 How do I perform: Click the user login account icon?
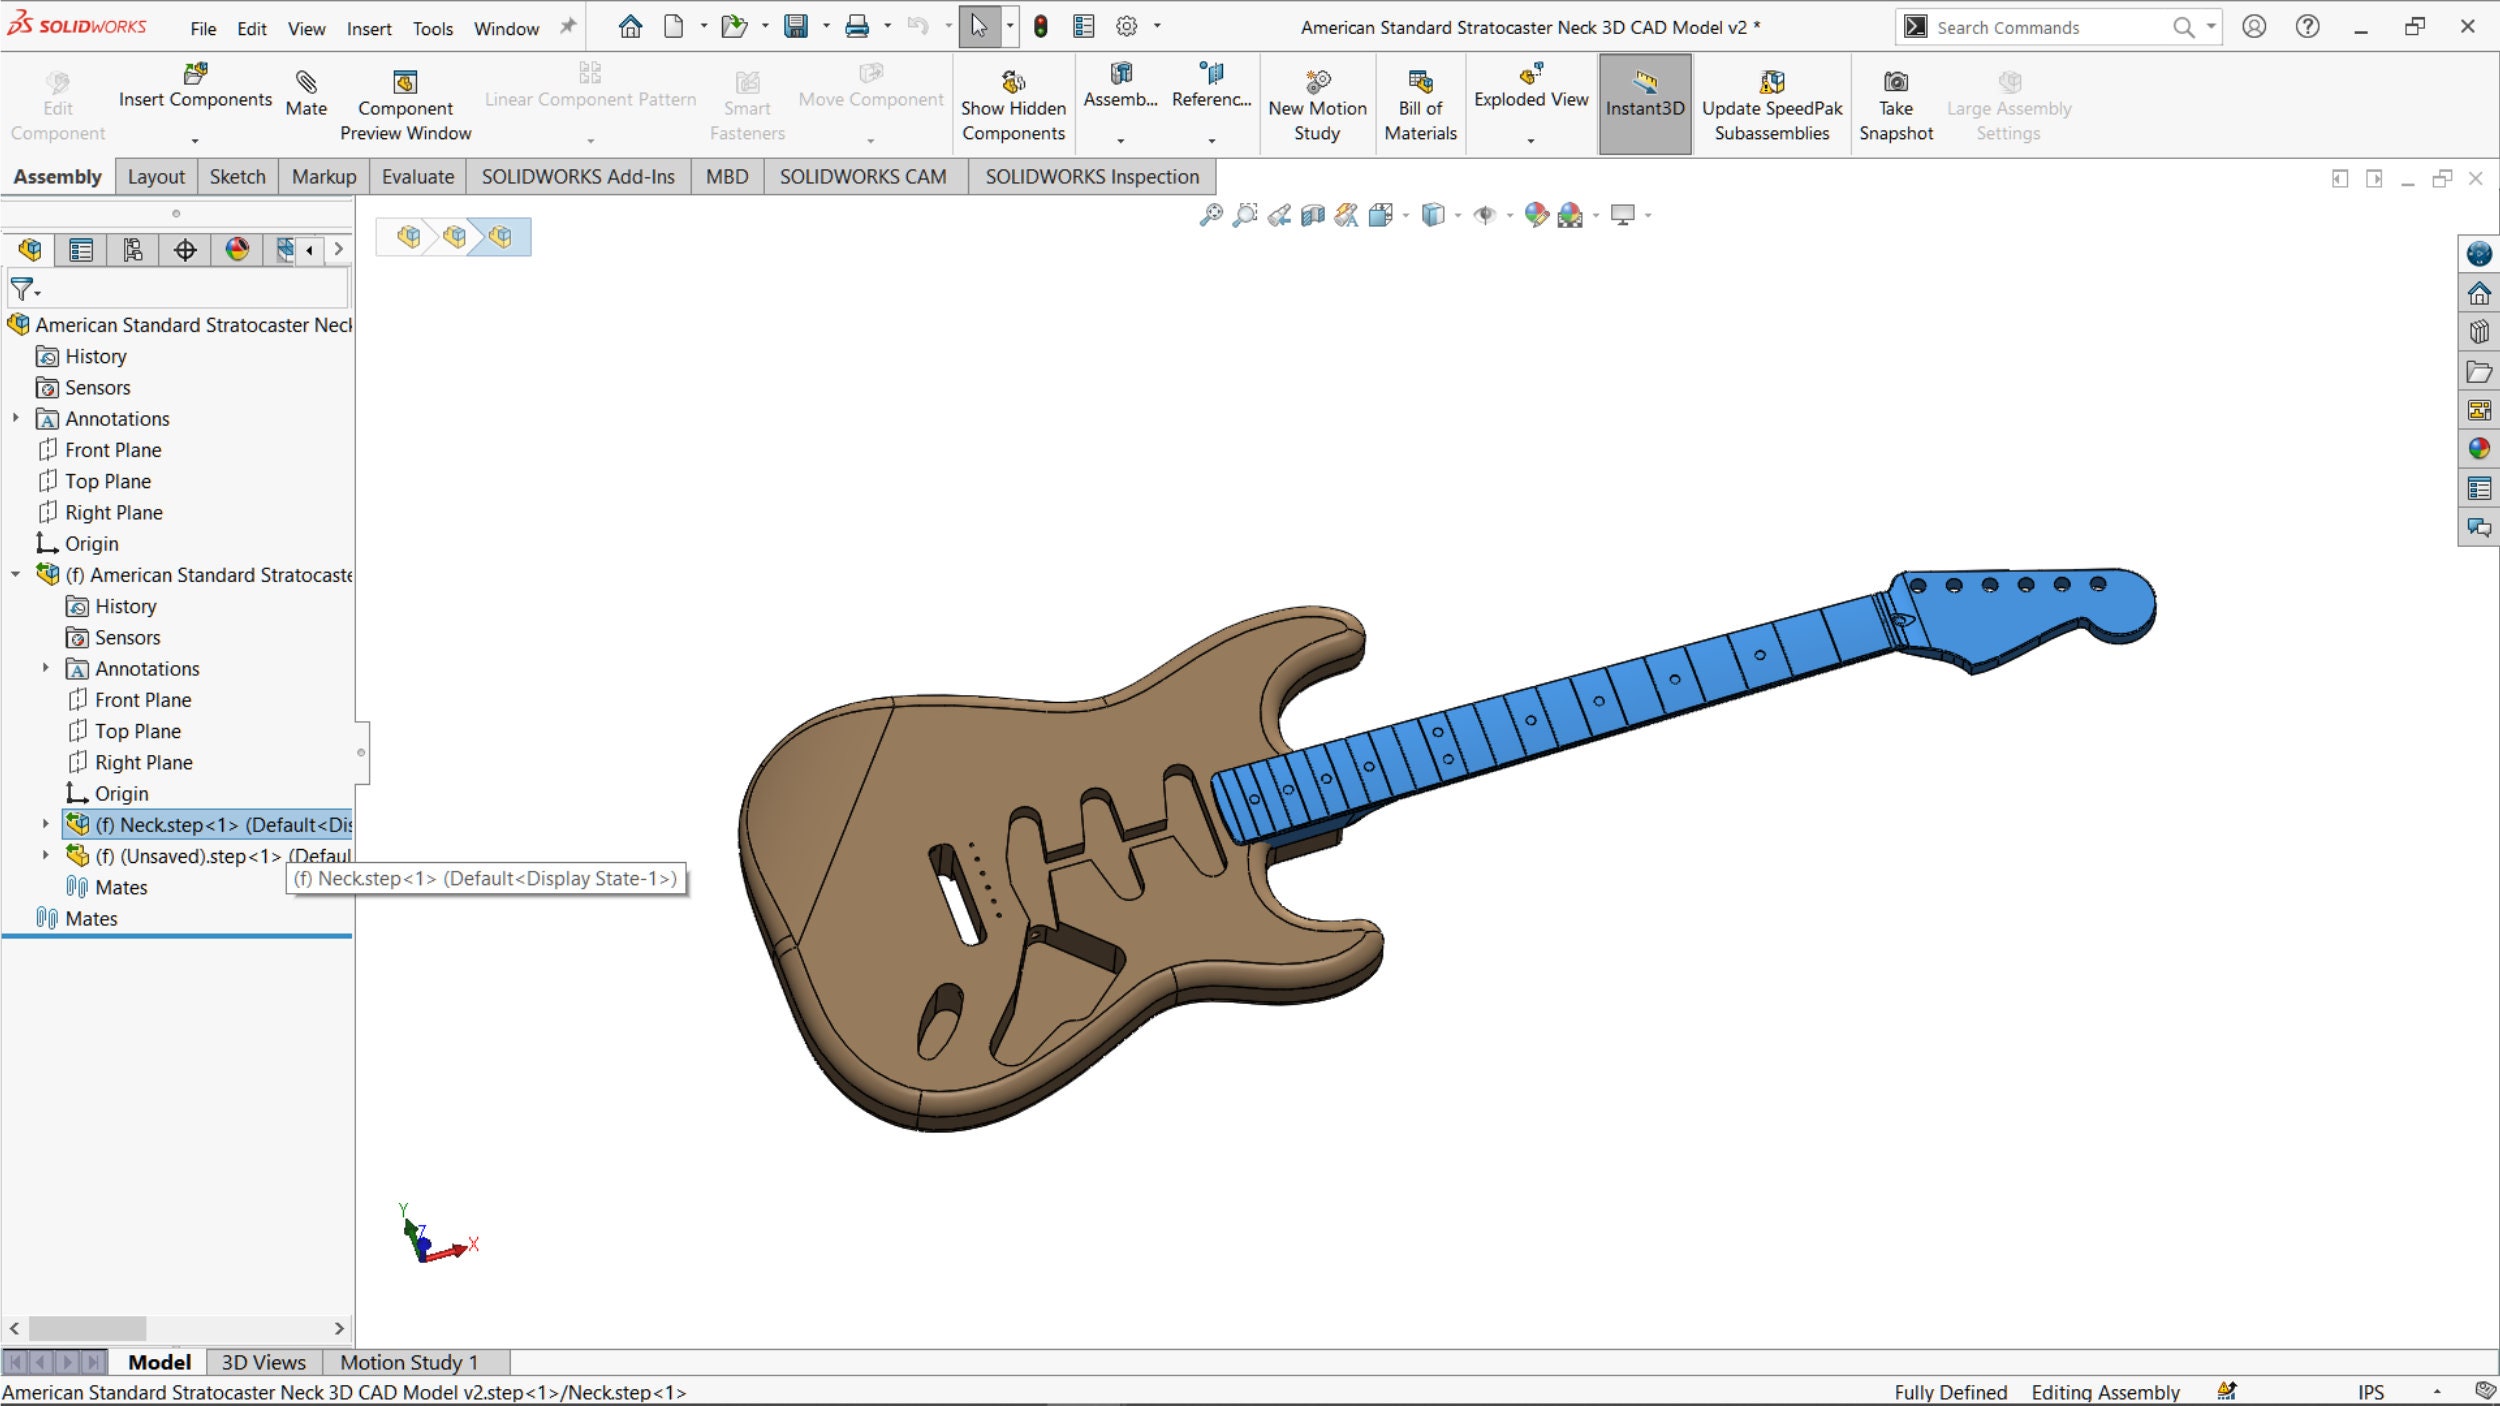point(2254,27)
